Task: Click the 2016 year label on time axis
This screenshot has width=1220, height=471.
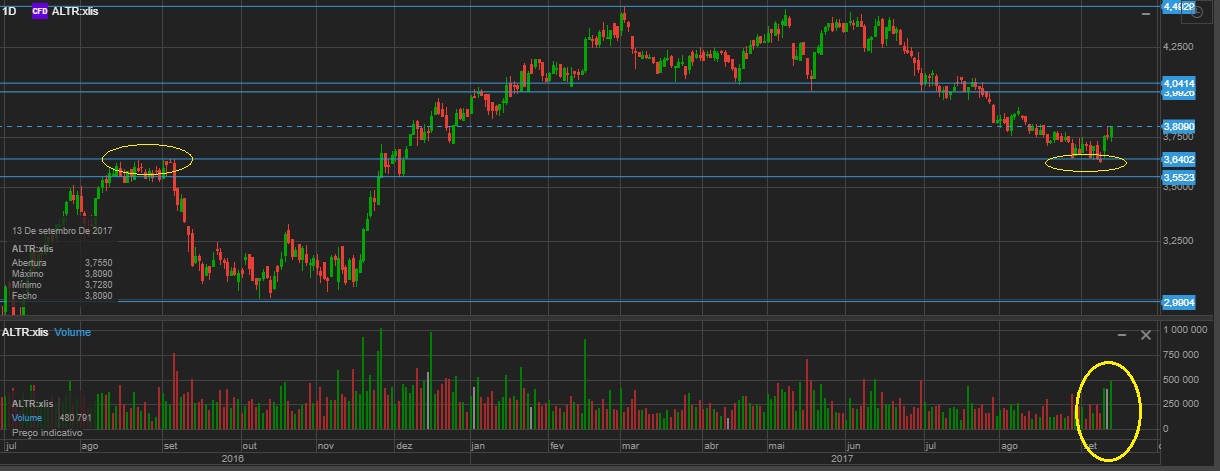Action: coord(232,458)
